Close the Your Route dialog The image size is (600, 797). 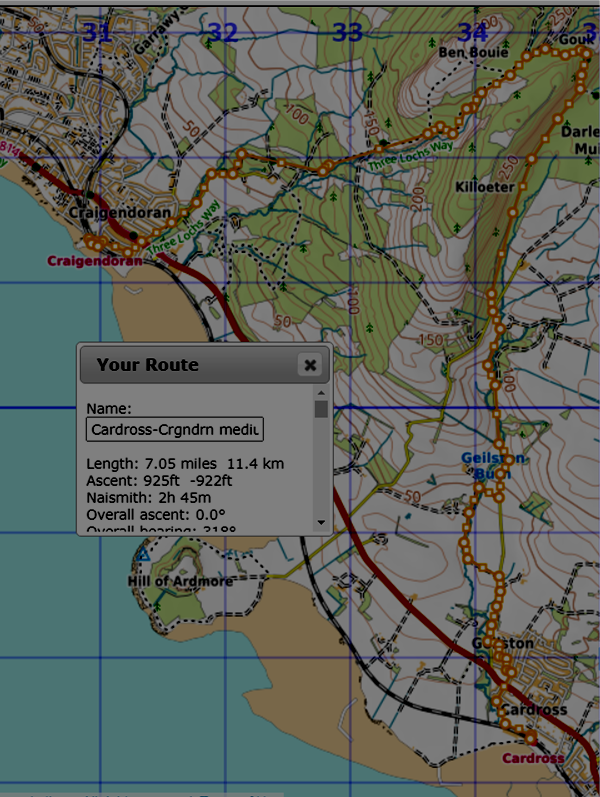tap(310, 365)
